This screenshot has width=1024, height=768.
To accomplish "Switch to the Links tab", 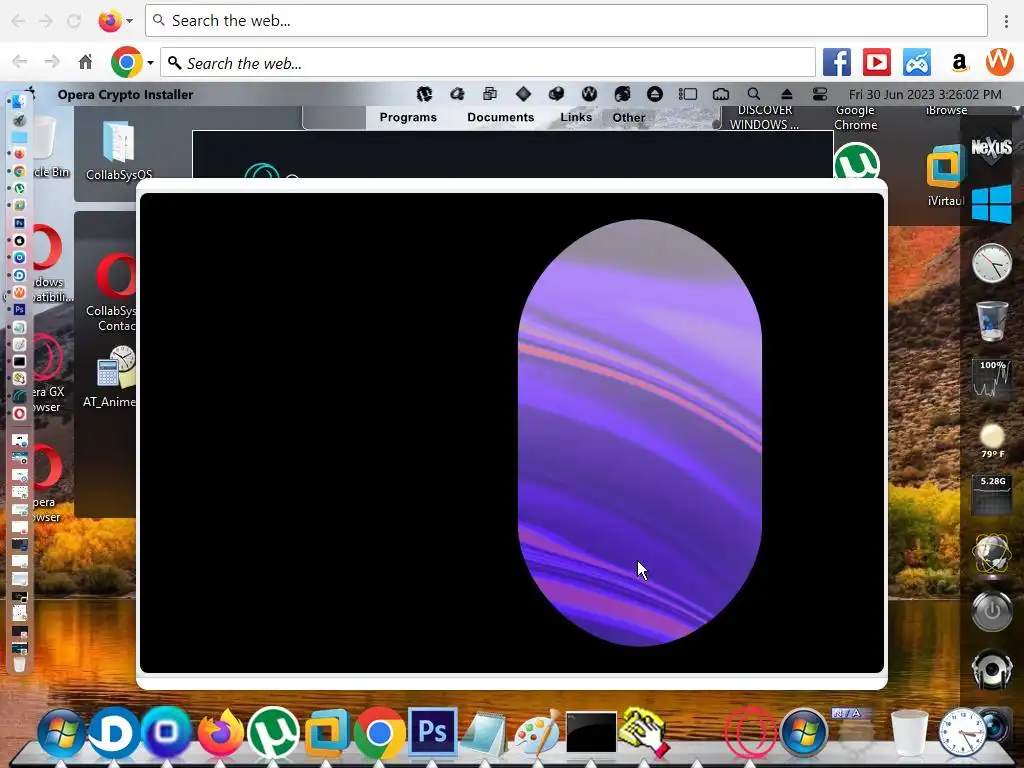I will point(576,118).
